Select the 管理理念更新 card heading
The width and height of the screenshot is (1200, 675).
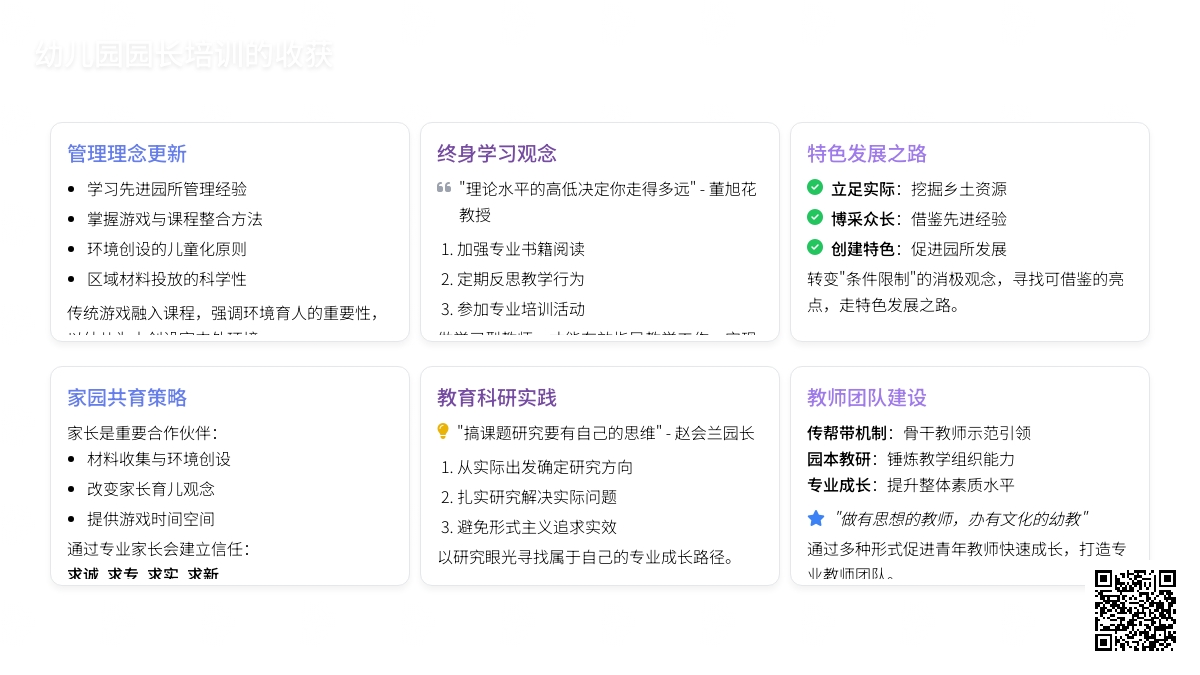127,154
